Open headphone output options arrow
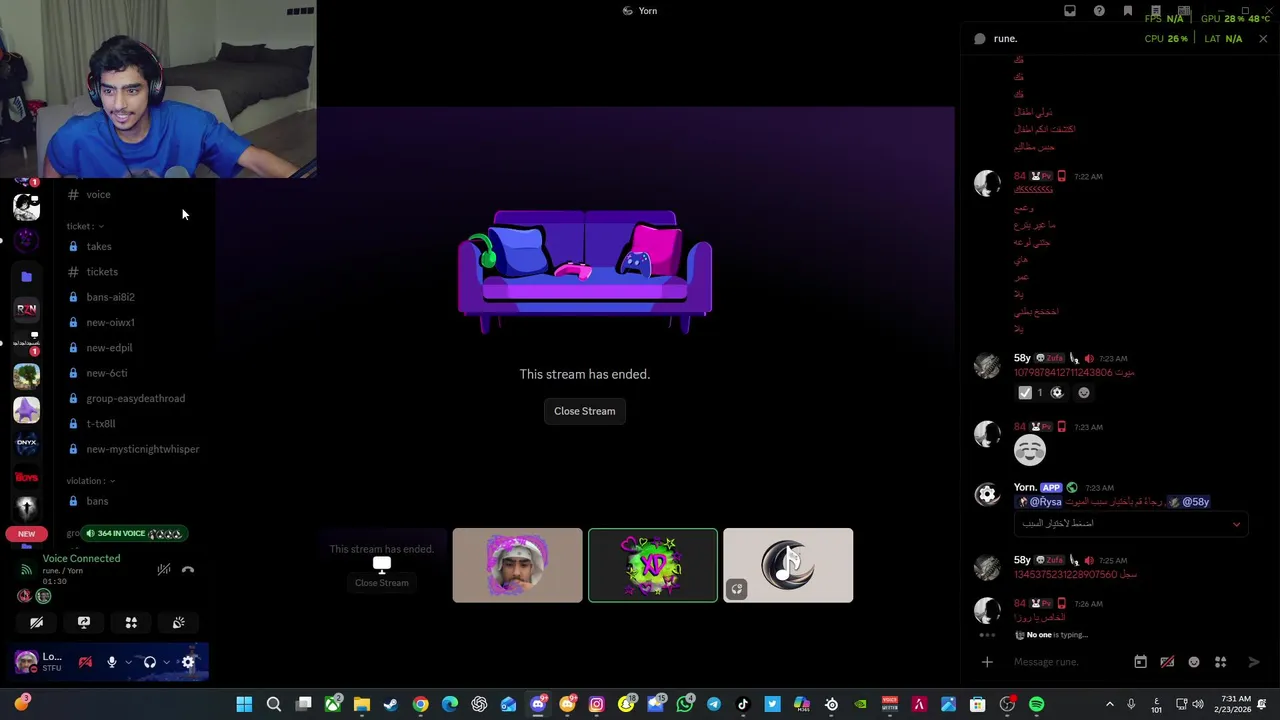 click(x=166, y=662)
